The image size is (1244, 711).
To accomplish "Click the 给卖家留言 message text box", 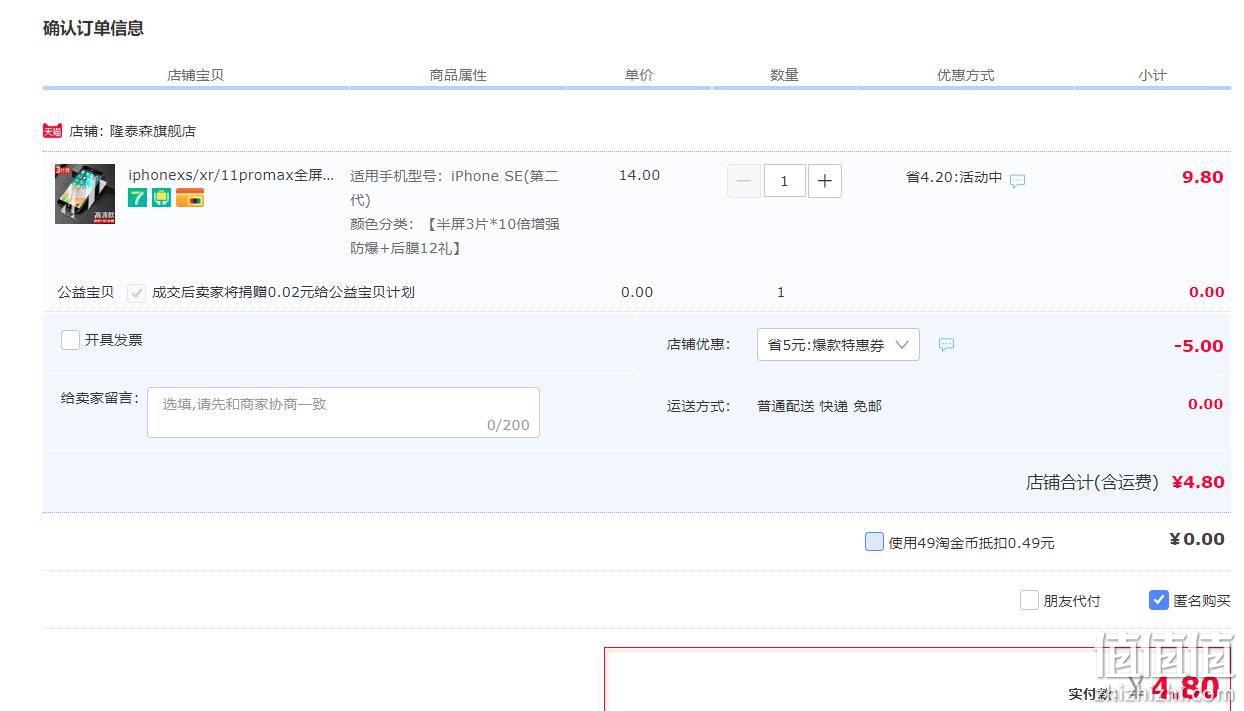I will tap(343, 413).
